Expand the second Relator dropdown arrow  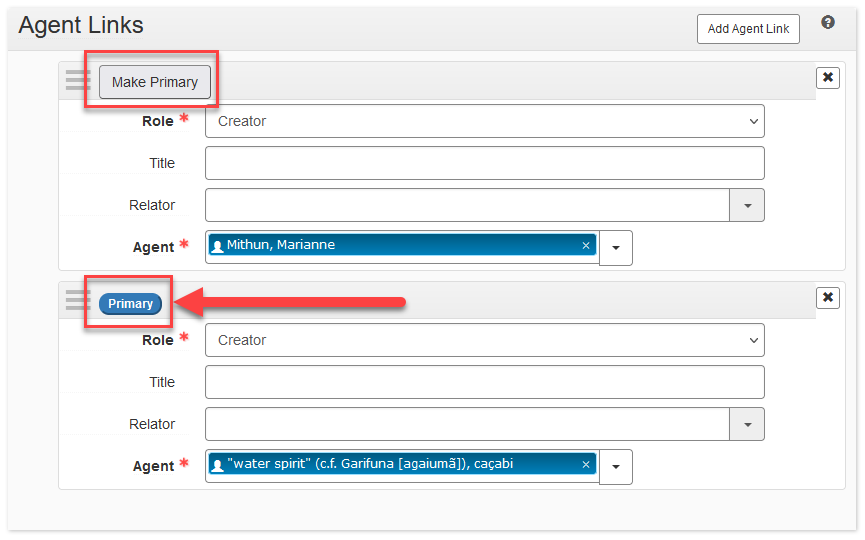pos(747,424)
